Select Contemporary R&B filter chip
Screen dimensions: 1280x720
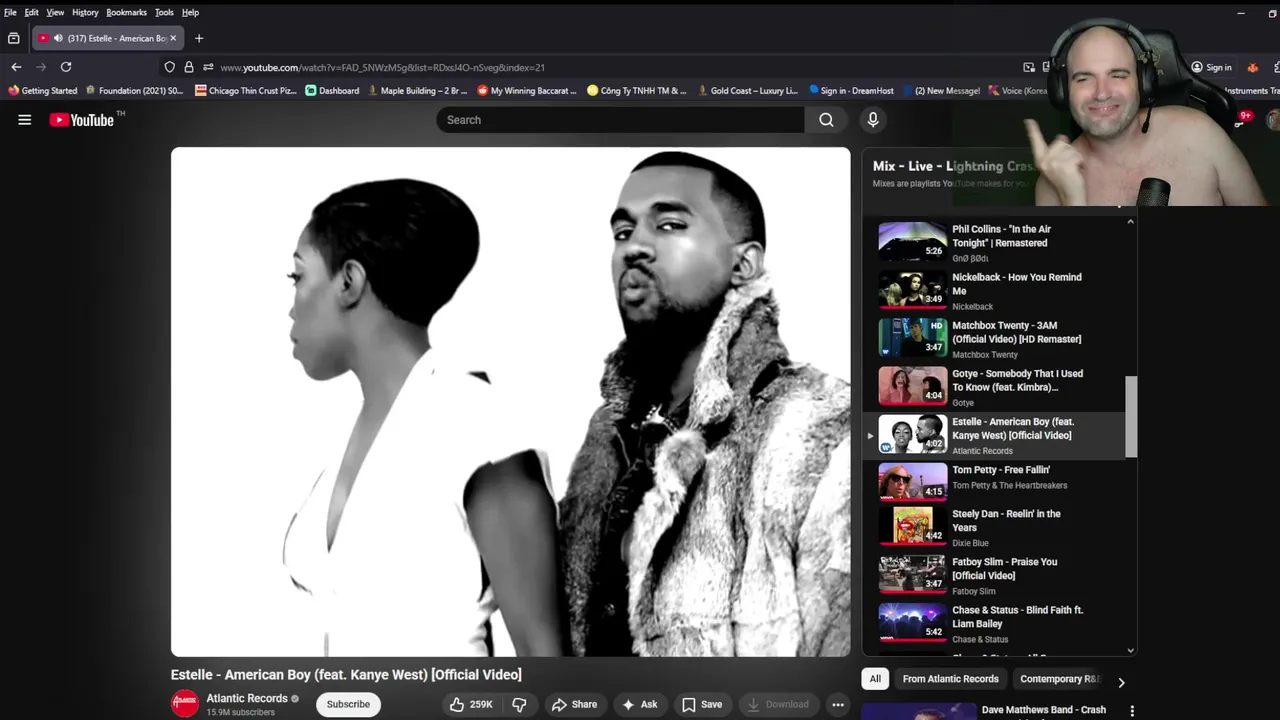click(x=1059, y=679)
